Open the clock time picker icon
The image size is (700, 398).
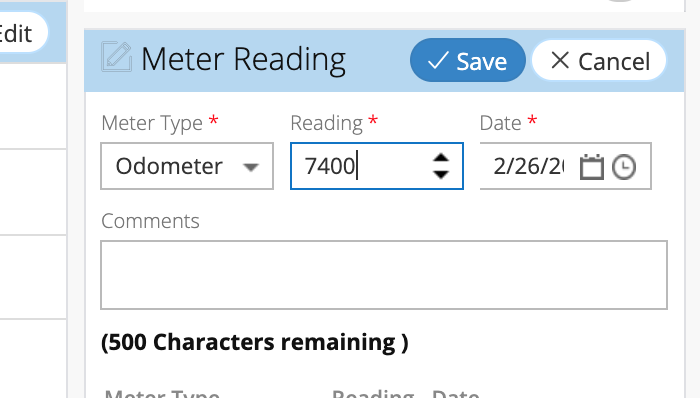click(624, 167)
